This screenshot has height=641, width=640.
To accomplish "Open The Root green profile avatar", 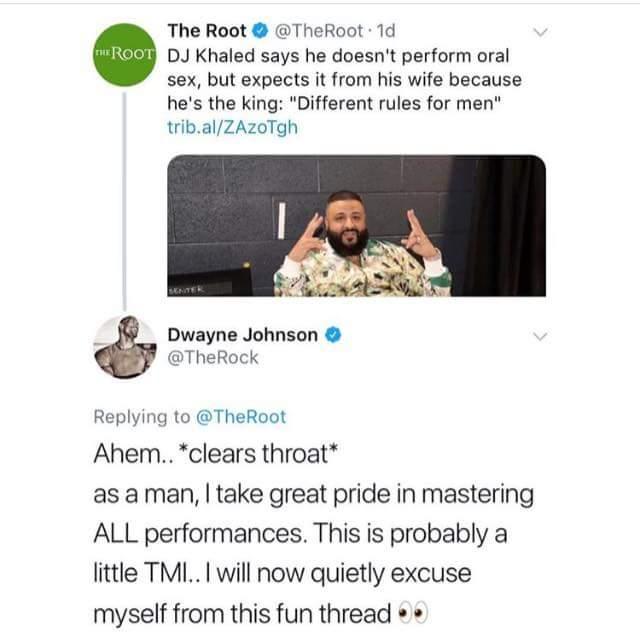I will (125, 55).
